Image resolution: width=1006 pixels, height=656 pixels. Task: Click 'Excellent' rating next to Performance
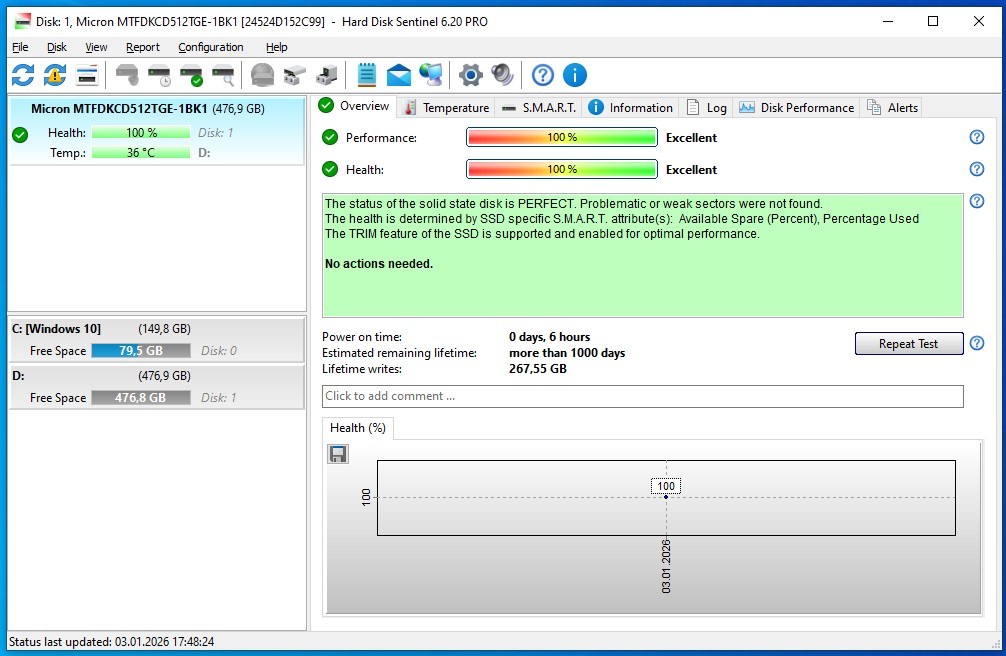691,137
